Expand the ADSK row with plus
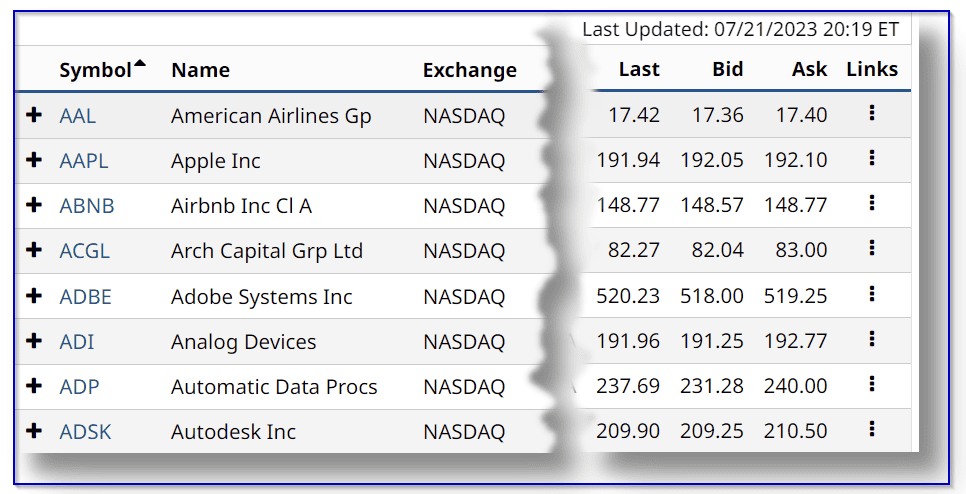966x494 pixels. click(x=34, y=431)
